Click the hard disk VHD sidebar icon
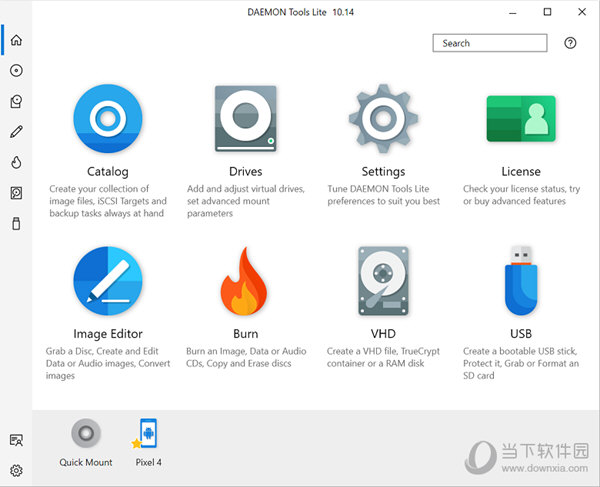The width and height of the screenshot is (600, 487). [16, 193]
